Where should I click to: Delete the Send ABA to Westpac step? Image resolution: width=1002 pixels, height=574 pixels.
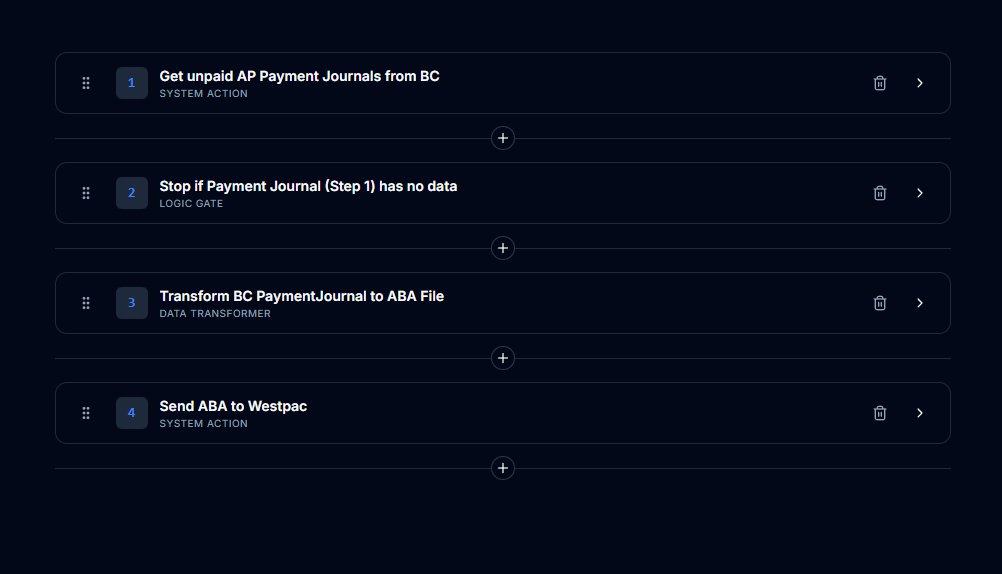(880, 413)
